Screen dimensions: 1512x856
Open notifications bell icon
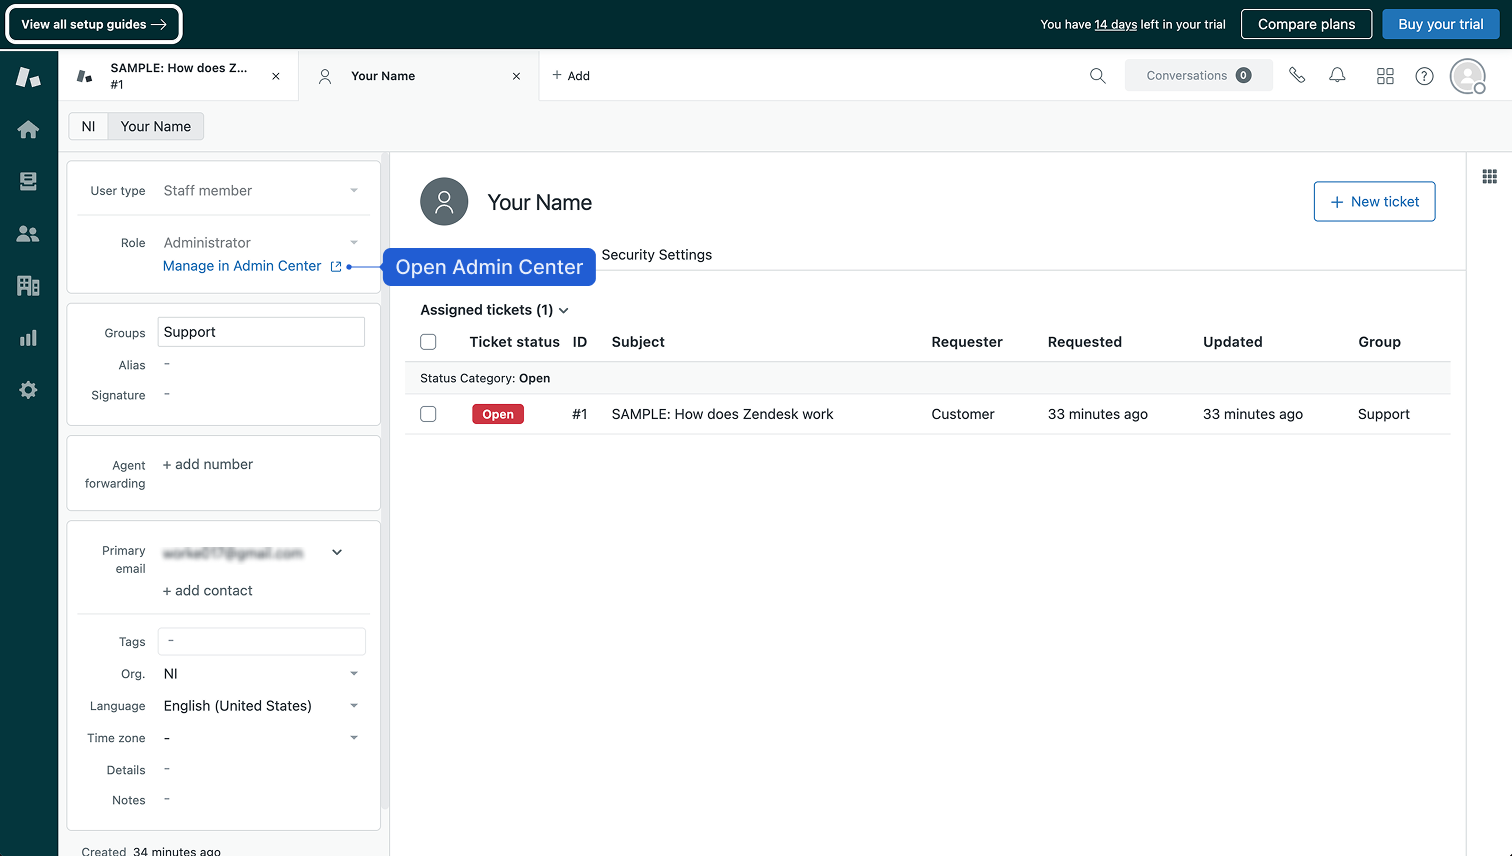point(1337,75)
